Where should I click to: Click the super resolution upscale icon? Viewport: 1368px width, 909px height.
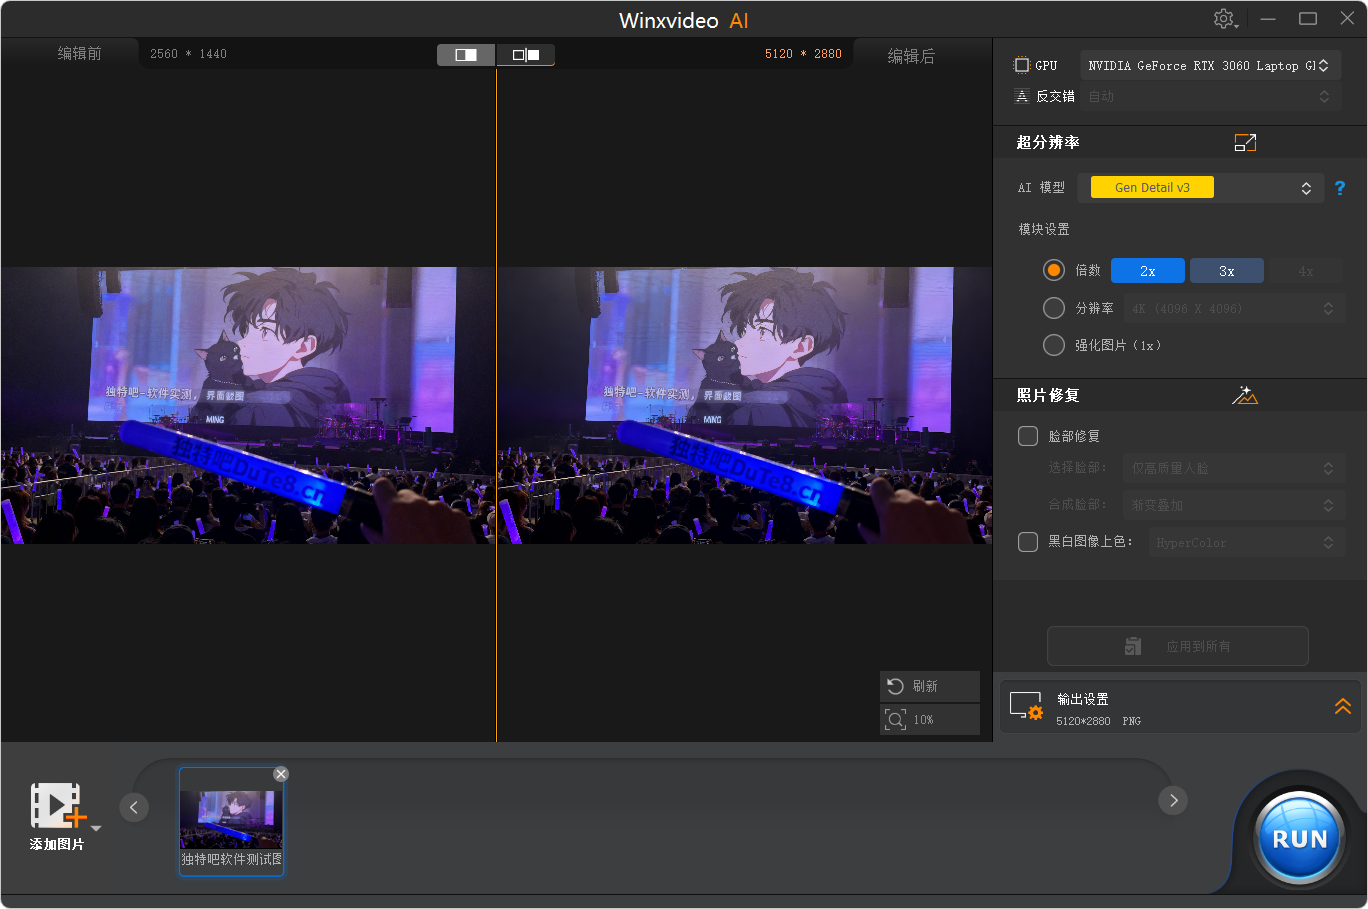pos(1245,143)
